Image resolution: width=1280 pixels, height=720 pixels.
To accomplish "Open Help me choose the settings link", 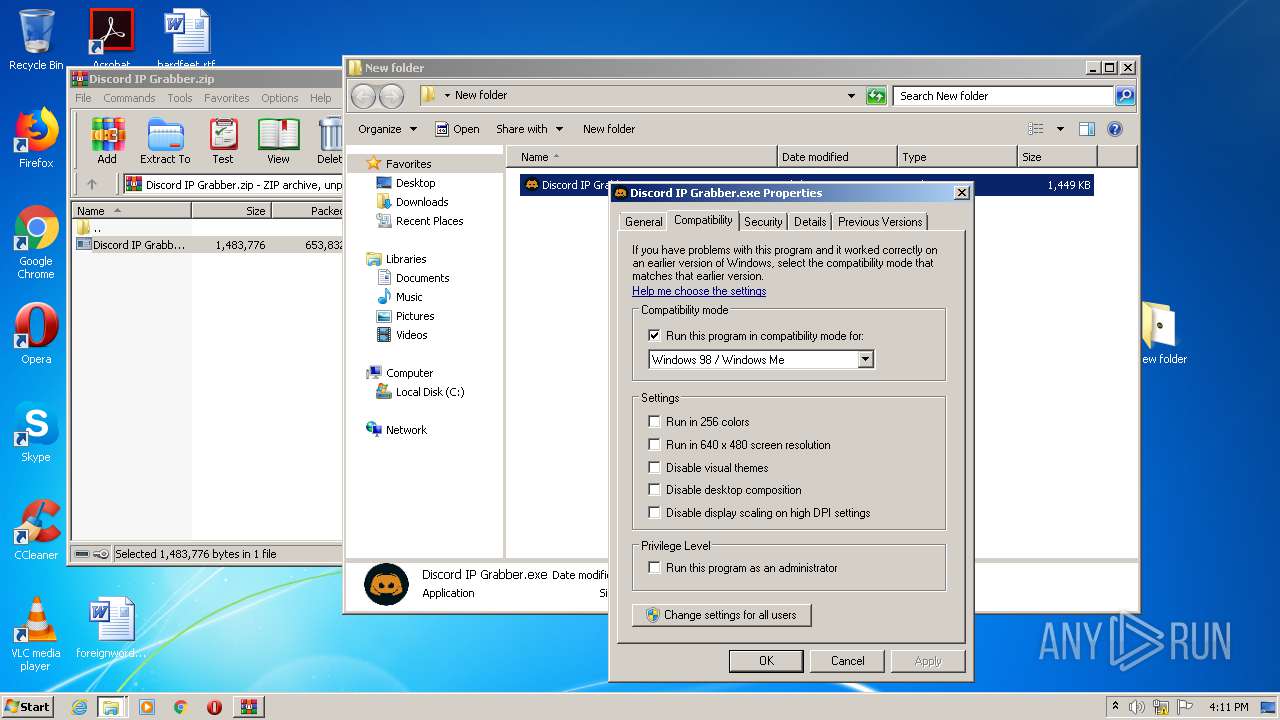I will click(699, 291).
